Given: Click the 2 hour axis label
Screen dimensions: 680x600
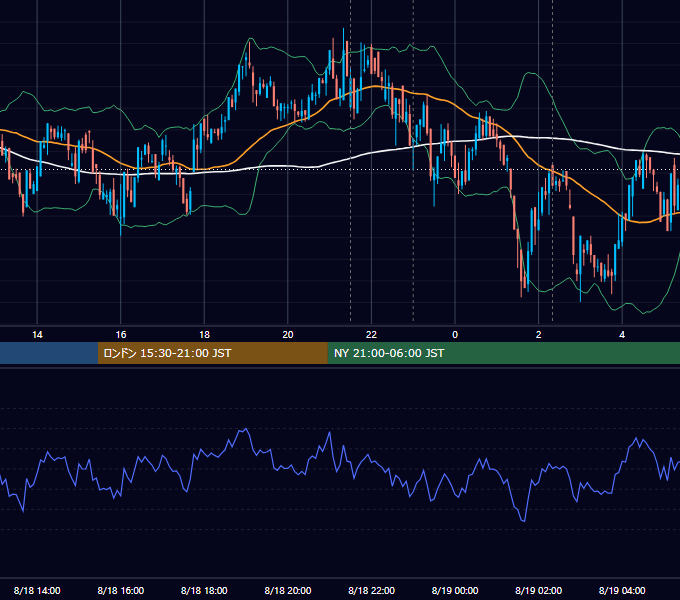Looking at the screenshot, I should 539,335.
